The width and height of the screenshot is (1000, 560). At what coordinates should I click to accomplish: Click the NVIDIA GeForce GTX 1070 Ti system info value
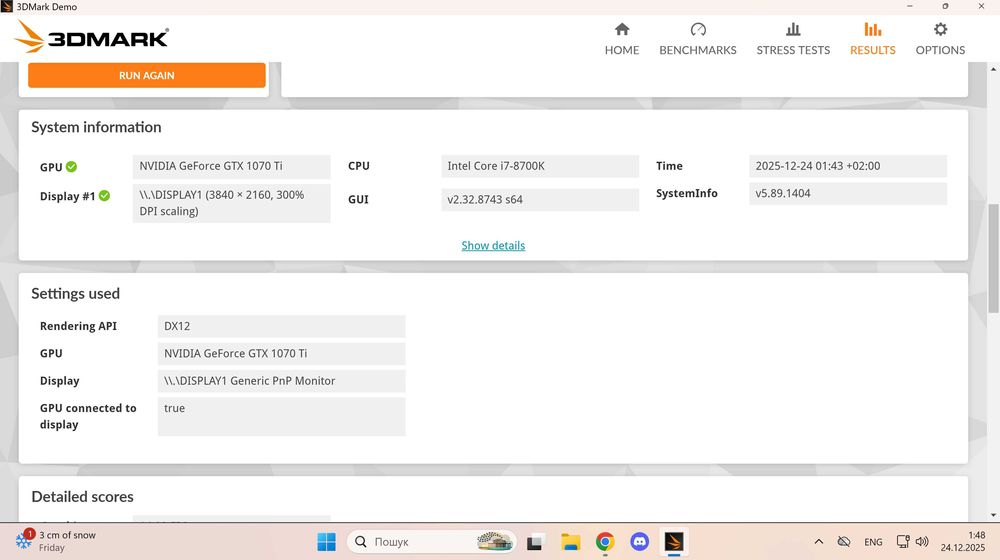click(x=232, y=166)
